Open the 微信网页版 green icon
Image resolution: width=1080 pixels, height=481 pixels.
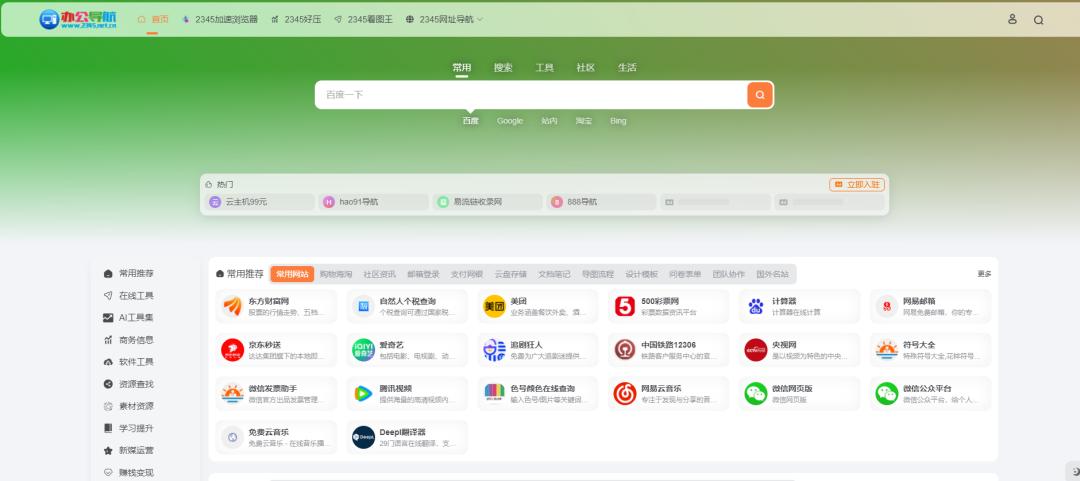coord(756,394)
